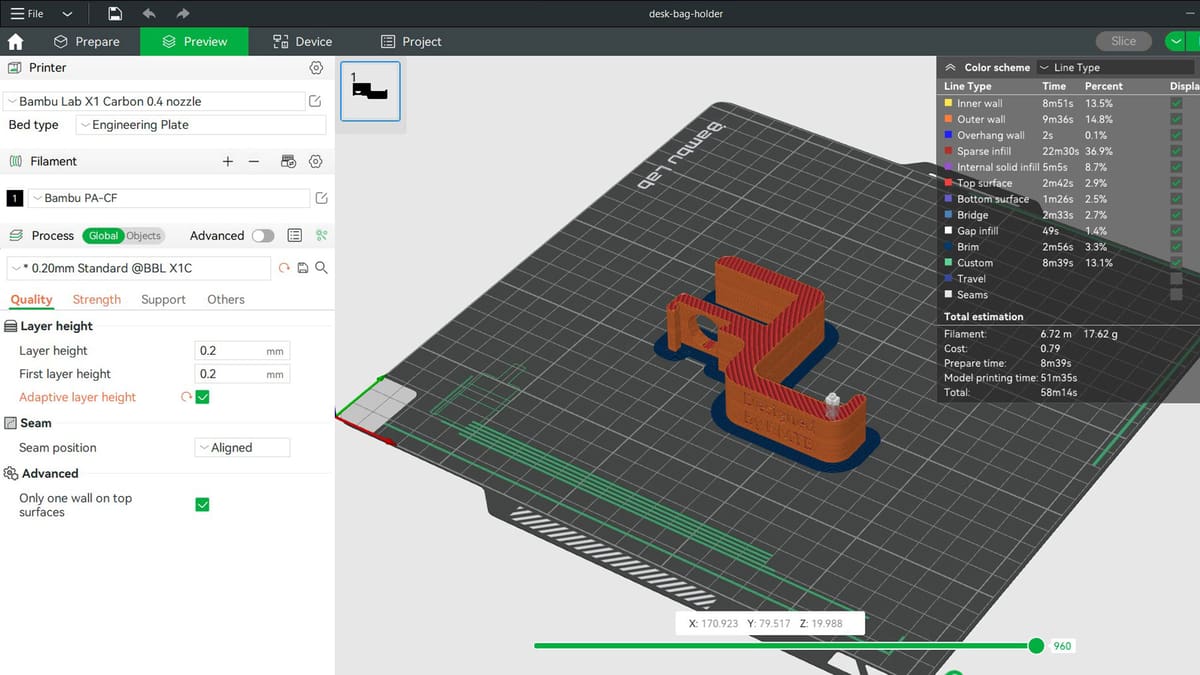Click the green layer slider handle
The height and width of the screenshot is (675, 1200).
tap(1036, 646)
